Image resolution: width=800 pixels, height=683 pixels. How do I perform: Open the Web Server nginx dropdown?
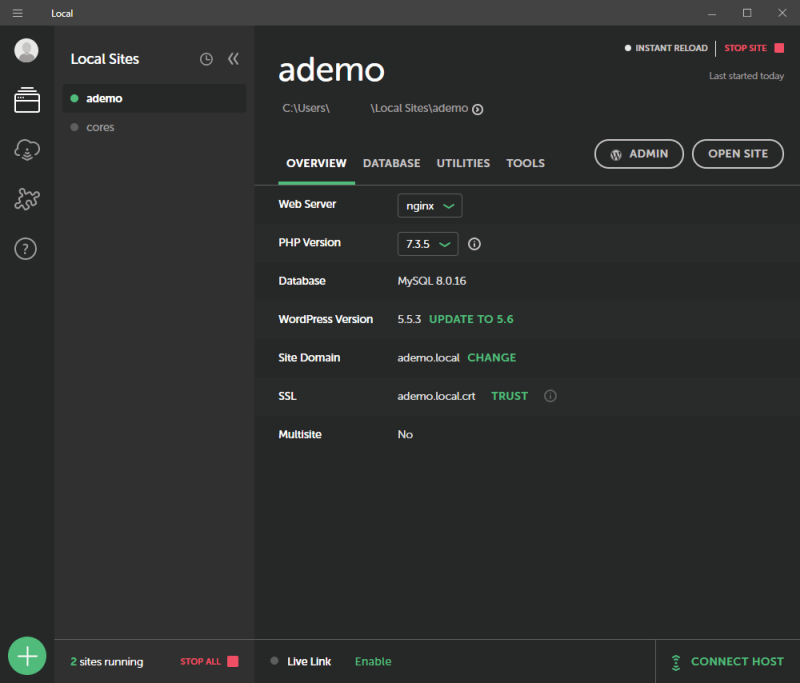(x=430, y=206)
